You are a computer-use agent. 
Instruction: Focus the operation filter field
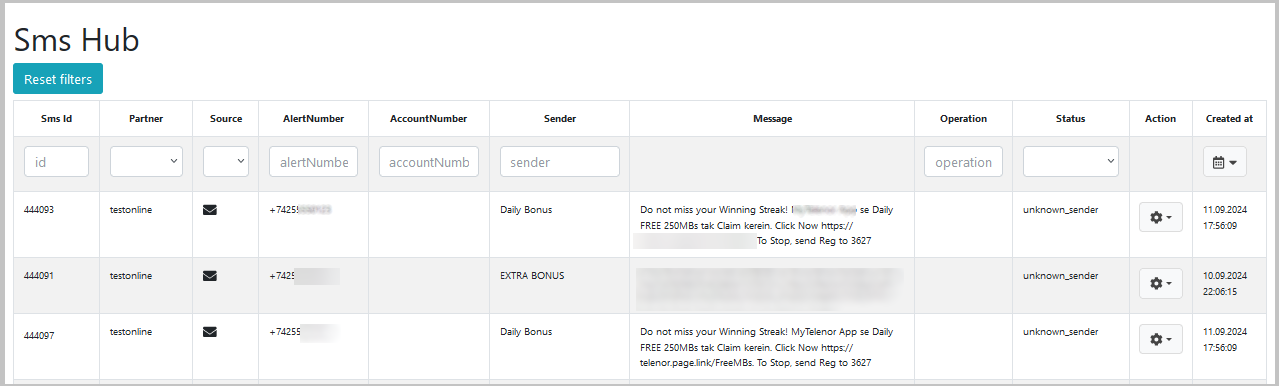963,162
